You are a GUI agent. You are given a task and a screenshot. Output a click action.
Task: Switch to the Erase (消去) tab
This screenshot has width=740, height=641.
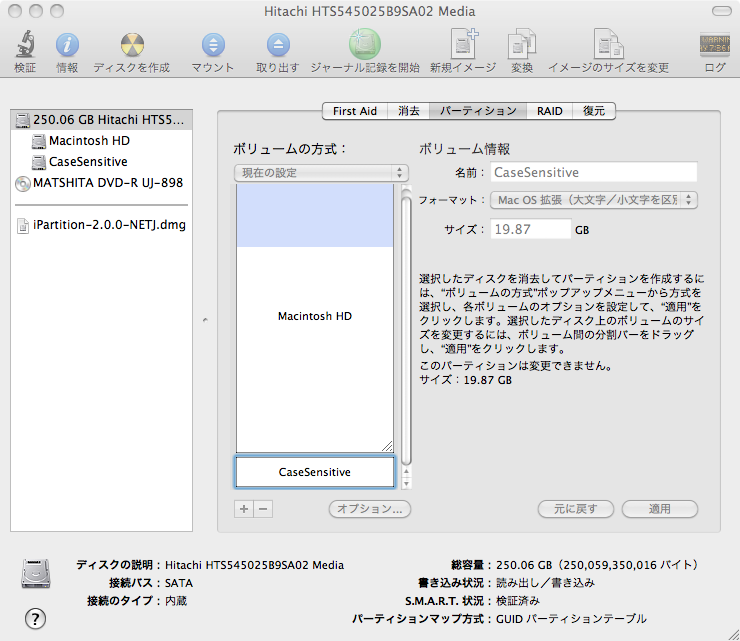[x=409, y=111]
